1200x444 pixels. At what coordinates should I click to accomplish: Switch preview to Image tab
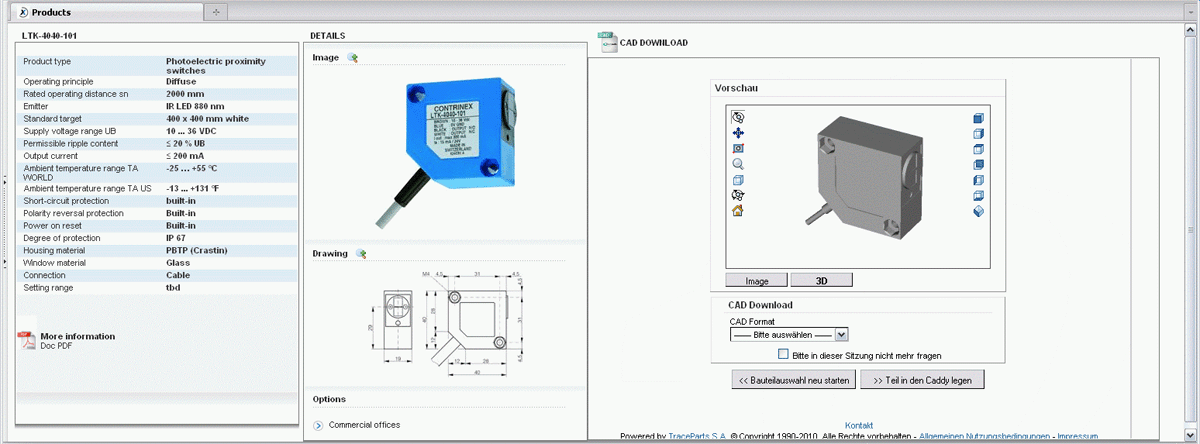point(756,280)
